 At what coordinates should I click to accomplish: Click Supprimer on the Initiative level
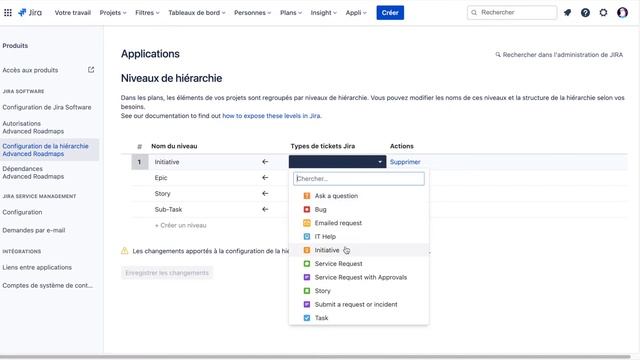pyautogui.click(x=405, y=162)
